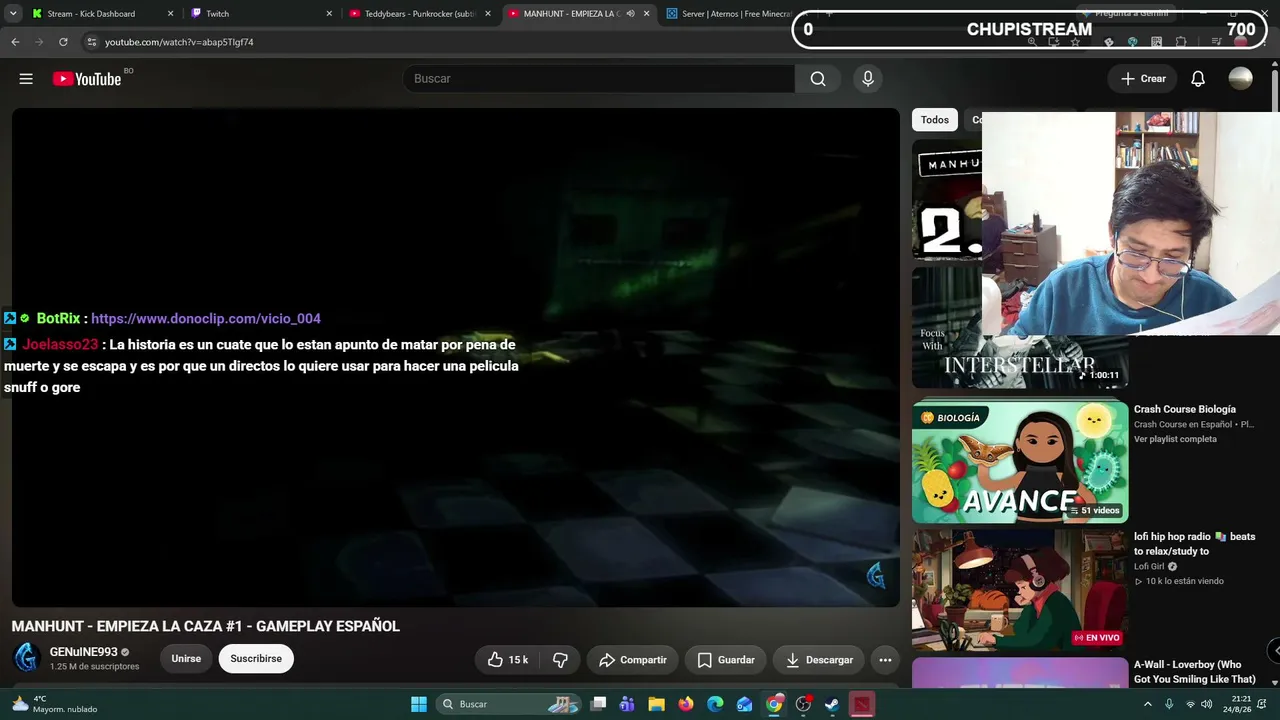
Task: Open the Lofi Girl channel link
Action: coord(1149,567)
